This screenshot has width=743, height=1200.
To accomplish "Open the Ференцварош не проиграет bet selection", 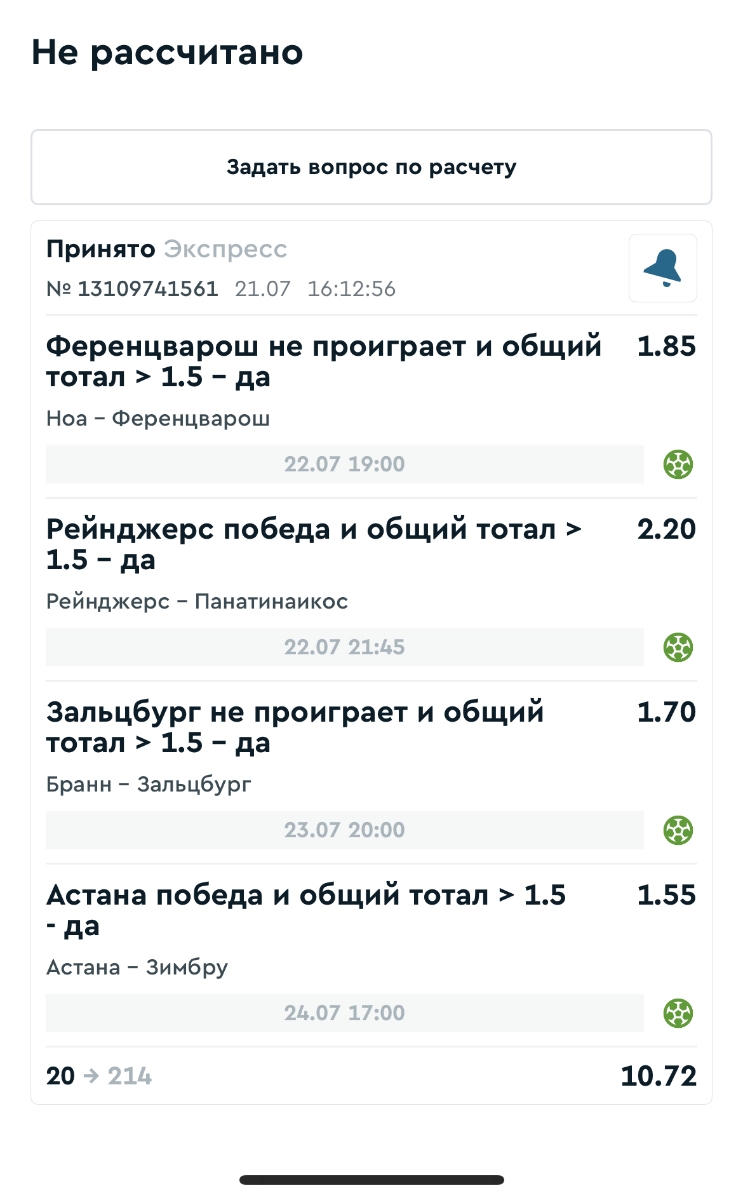I will 324,362.
